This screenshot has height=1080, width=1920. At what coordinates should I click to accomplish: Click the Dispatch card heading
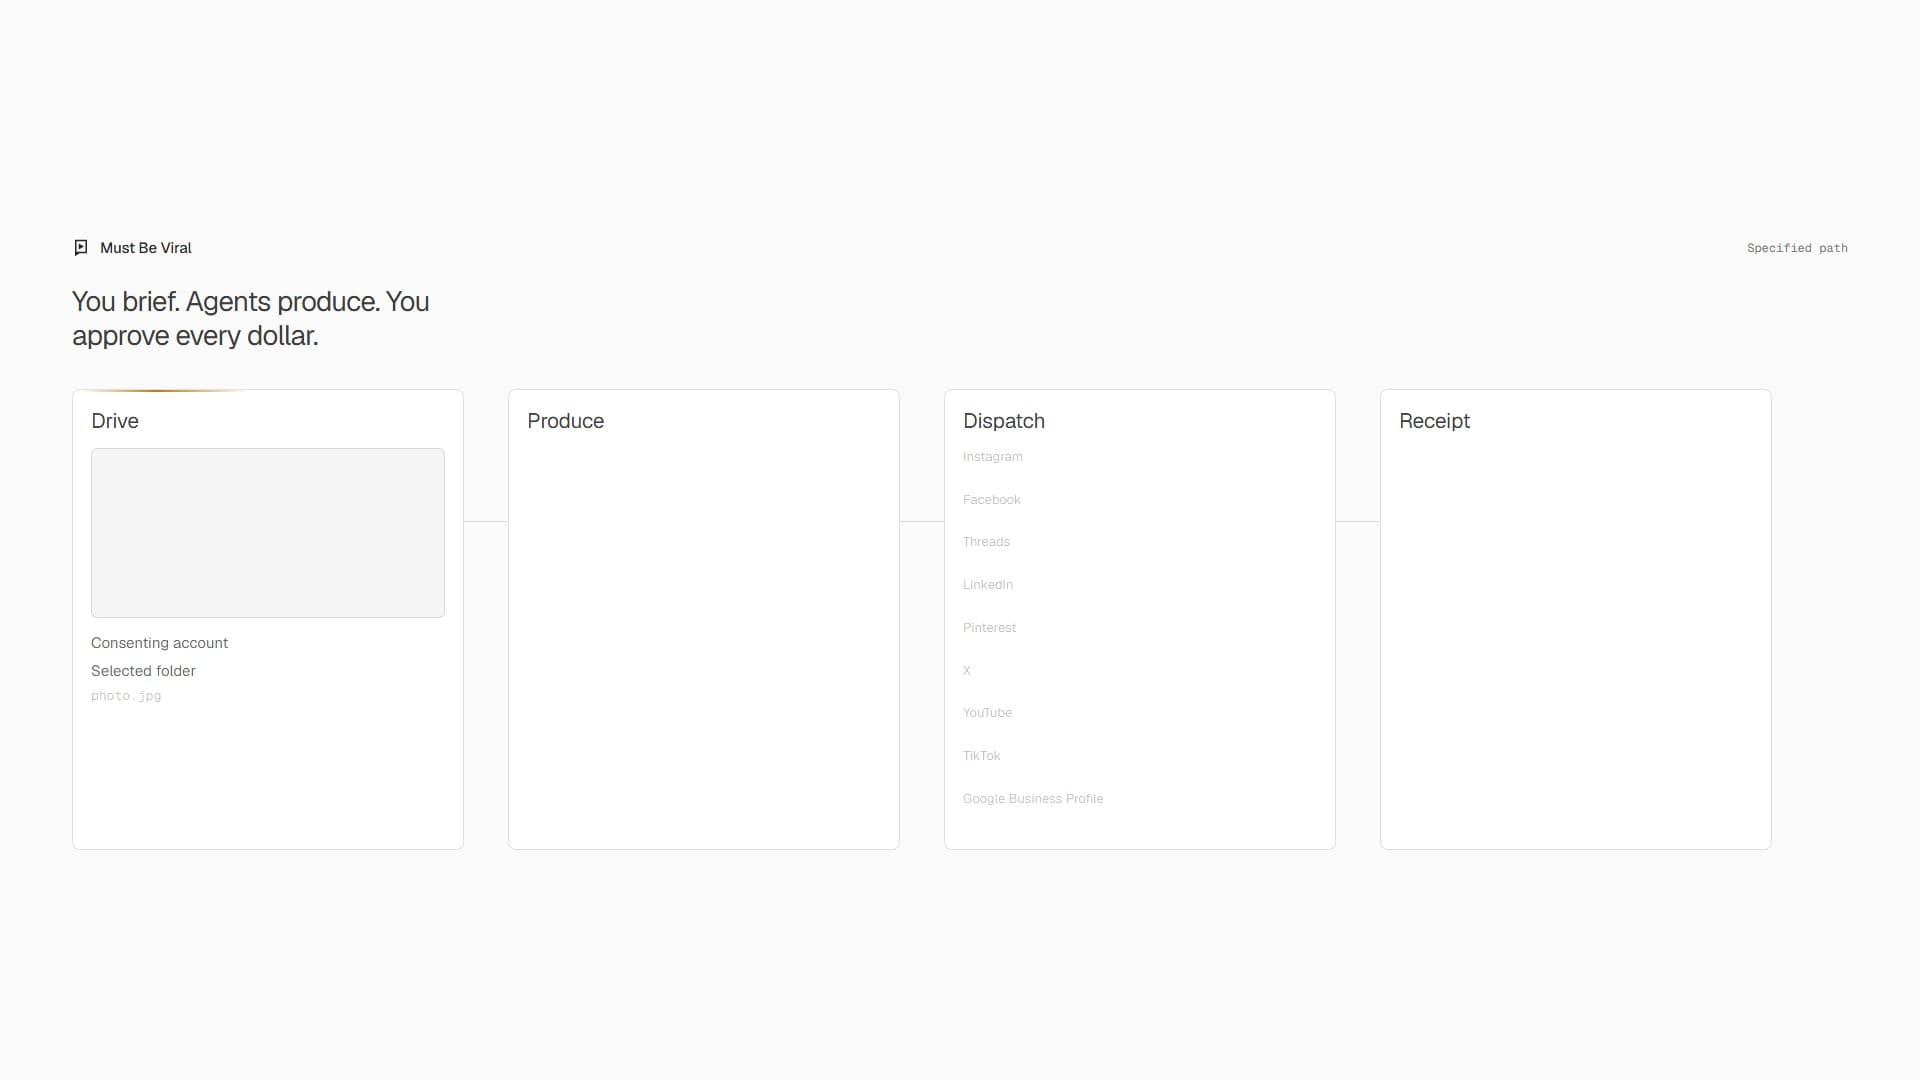[x=1003, y=421]
